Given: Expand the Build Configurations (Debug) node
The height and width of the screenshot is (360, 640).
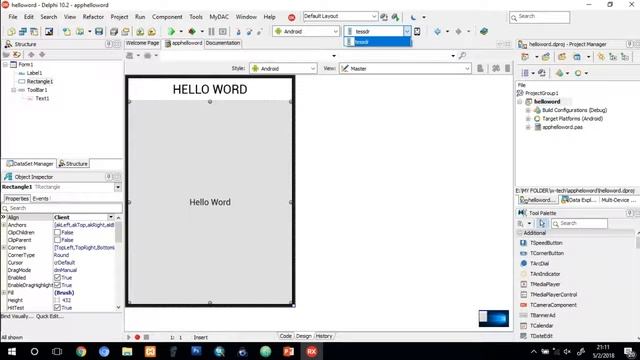Looking at the screenshot, I should pyautogui.click(x=528, y=110).
